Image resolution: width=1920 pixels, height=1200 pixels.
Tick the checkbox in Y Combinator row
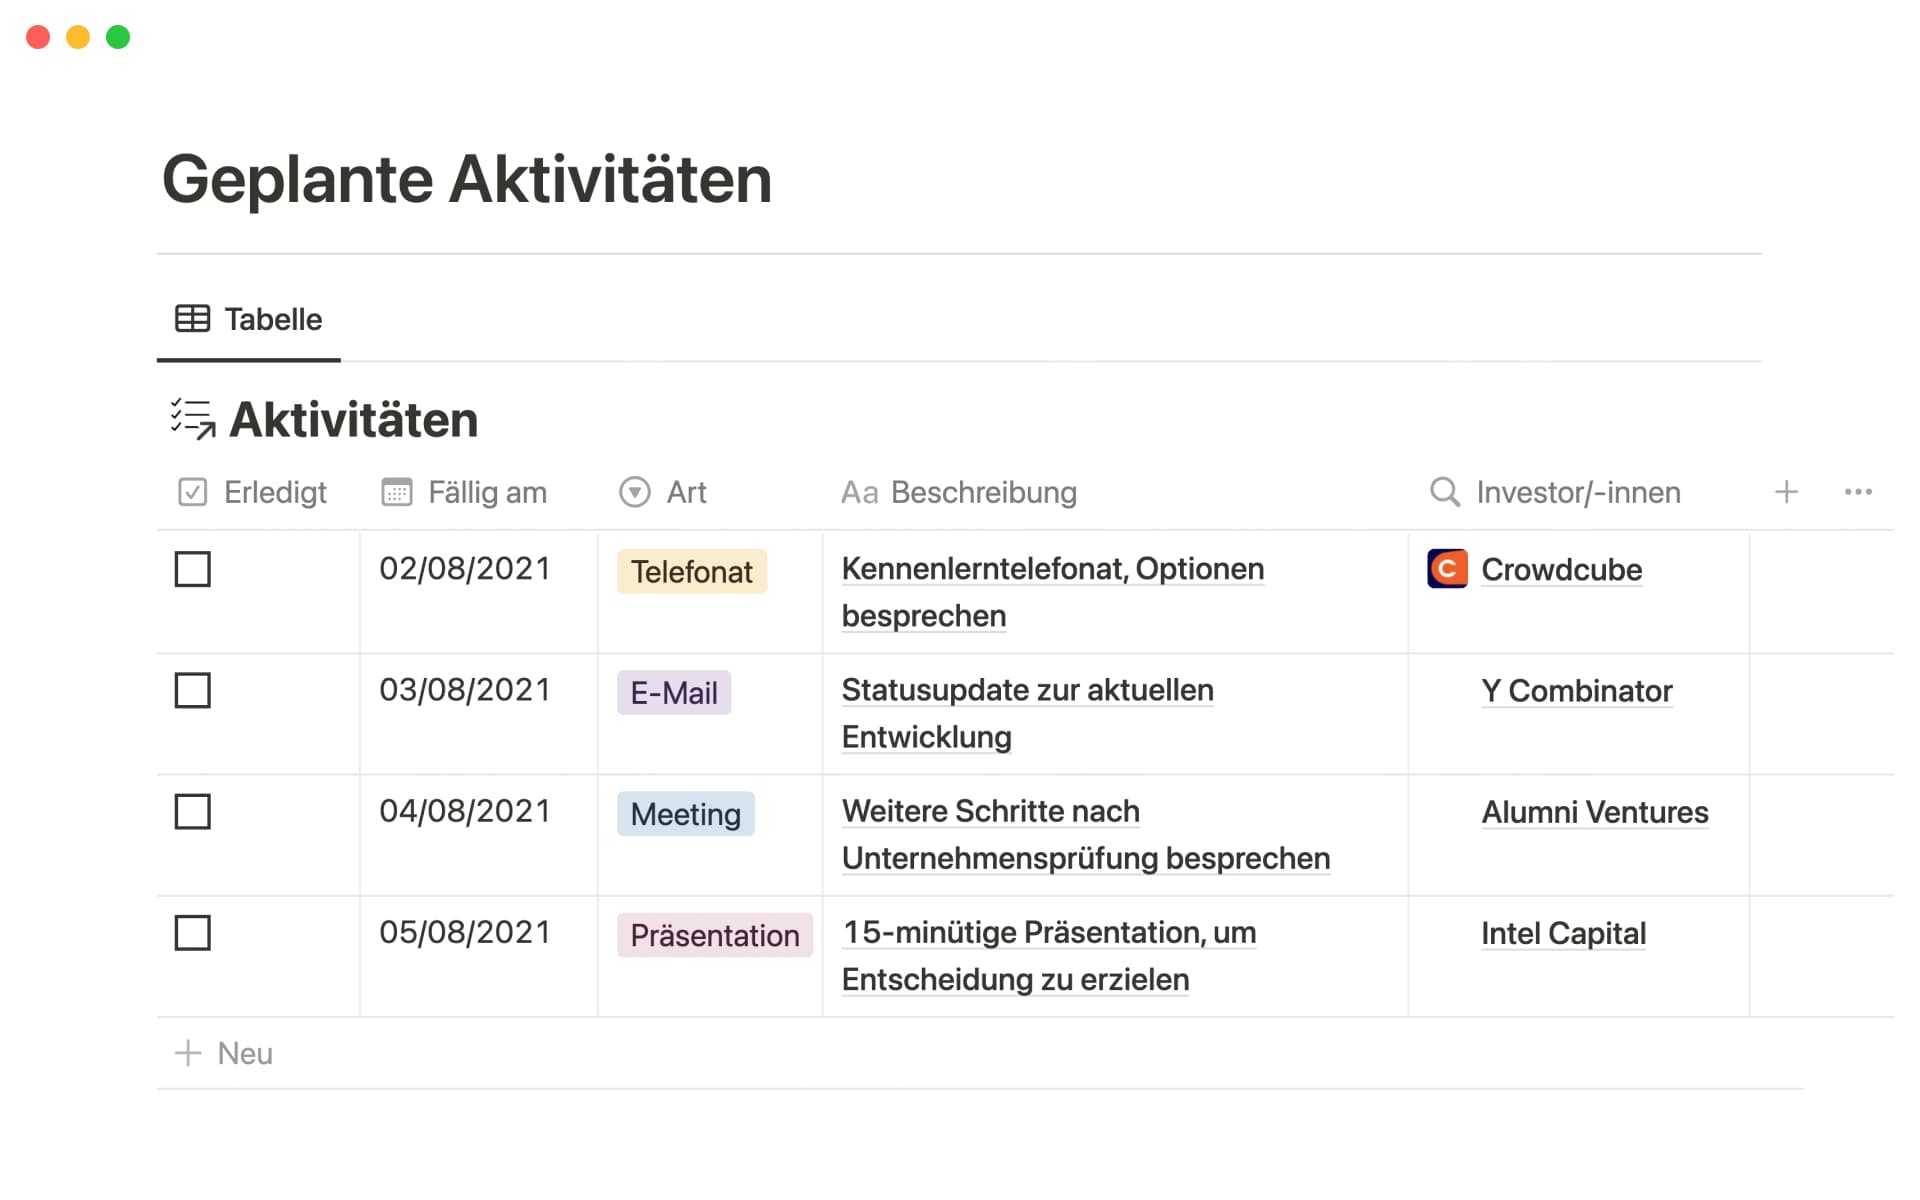click(x=192, y=690)
